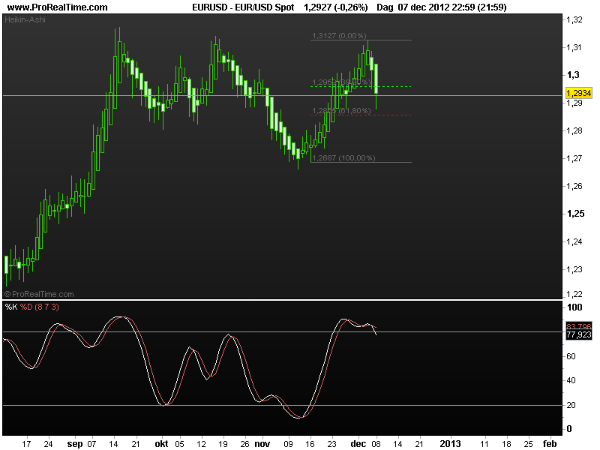The image size is (600, 450).
Task: Click the 77,923 stochastic value tag
Action: pyautogui.click(x=579, y=335)
